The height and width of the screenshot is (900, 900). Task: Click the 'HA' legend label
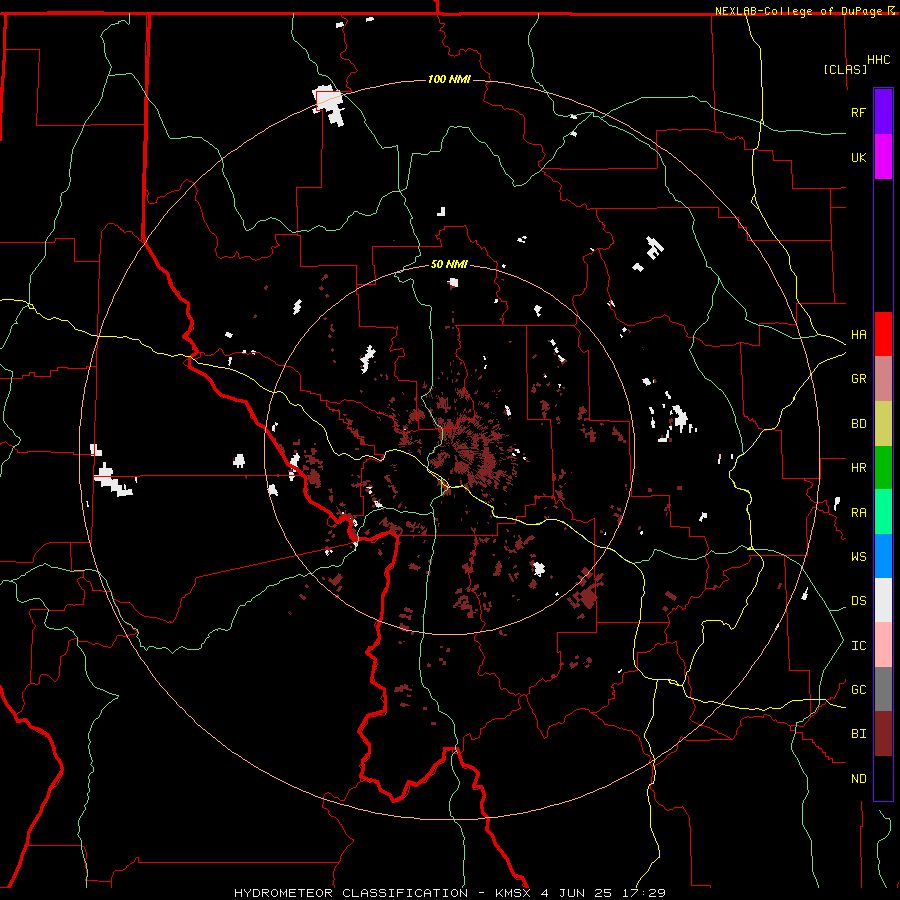pyautogui.click(x=858, y=334)
